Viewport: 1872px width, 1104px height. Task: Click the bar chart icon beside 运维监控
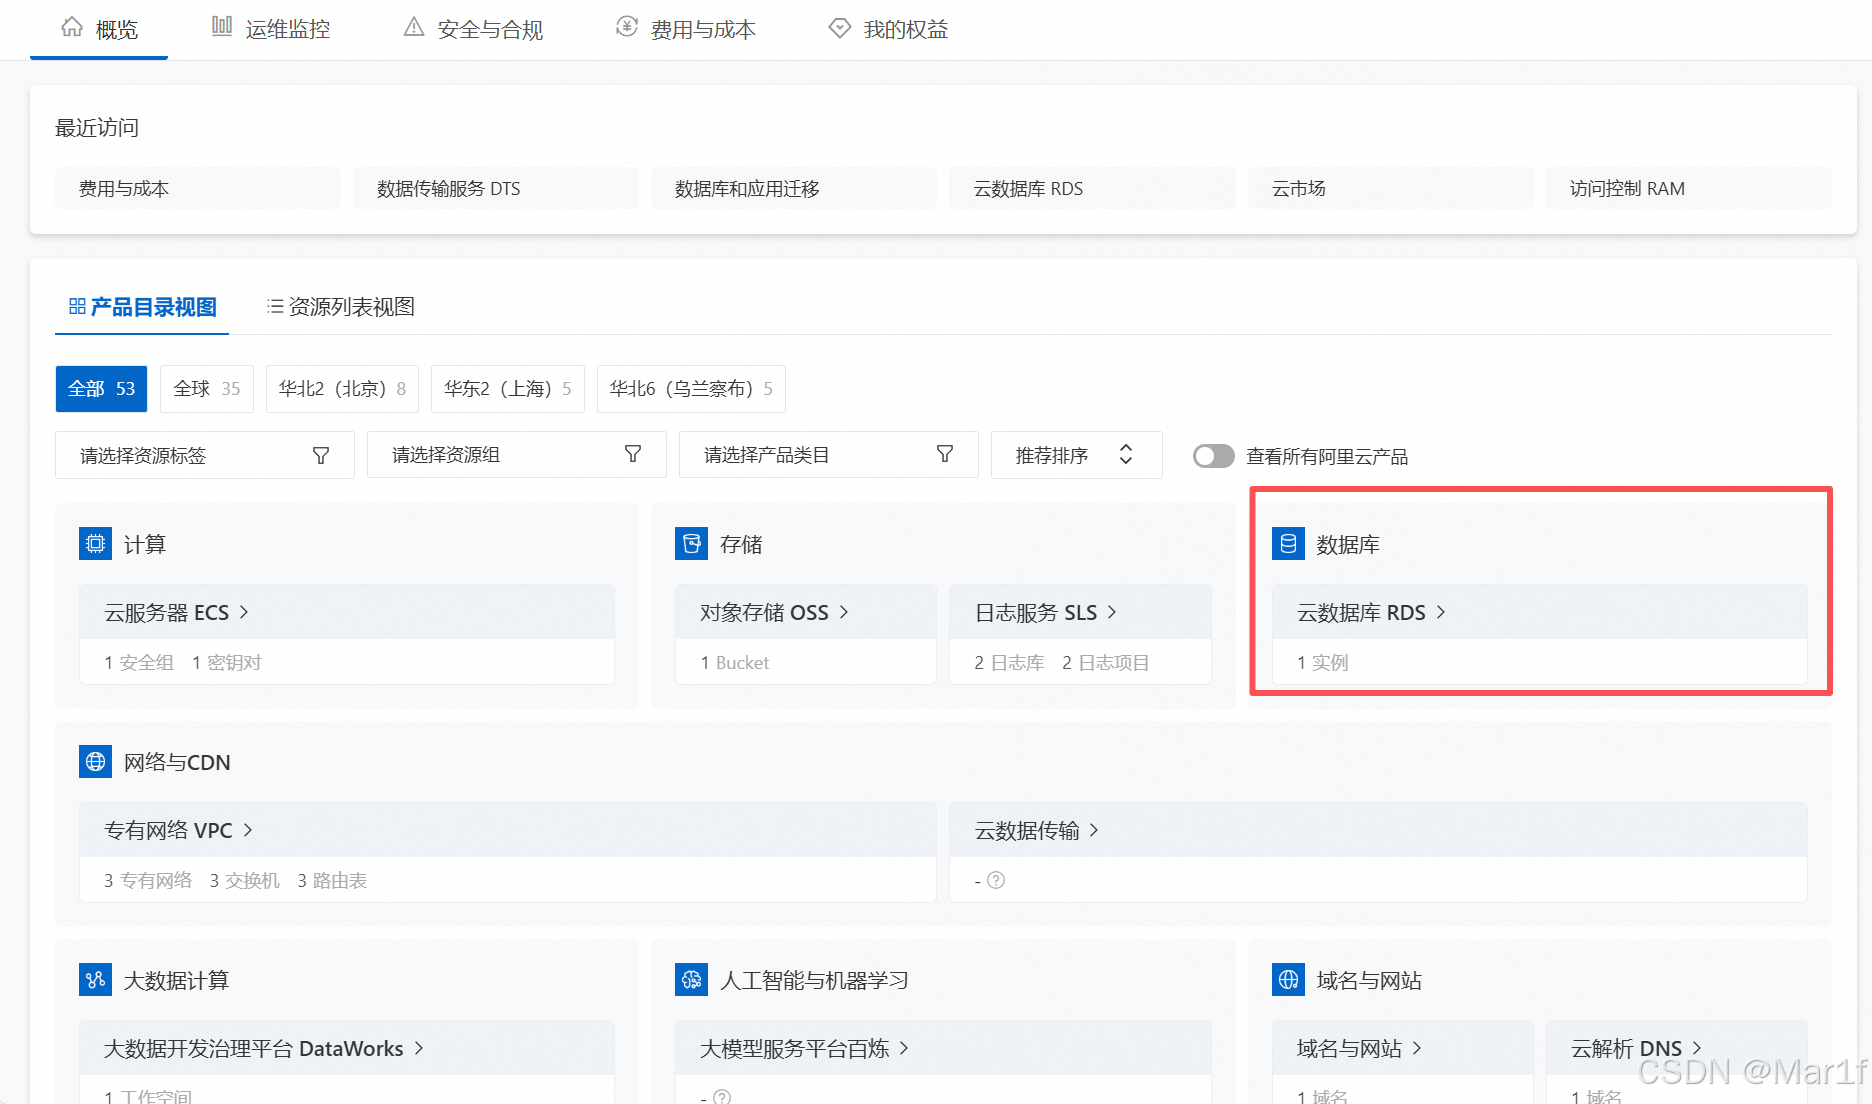pyautogui.click(x=222, y=27)
